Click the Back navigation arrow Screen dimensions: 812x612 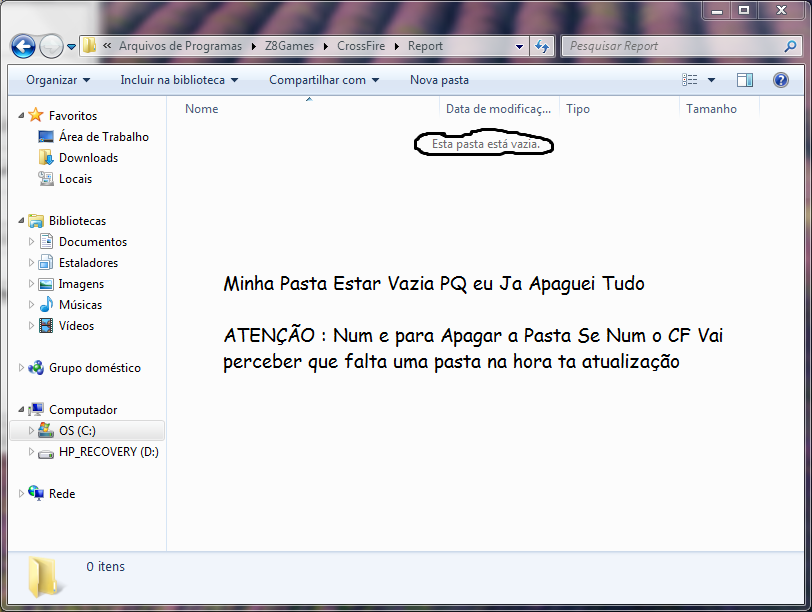[22, 46]
